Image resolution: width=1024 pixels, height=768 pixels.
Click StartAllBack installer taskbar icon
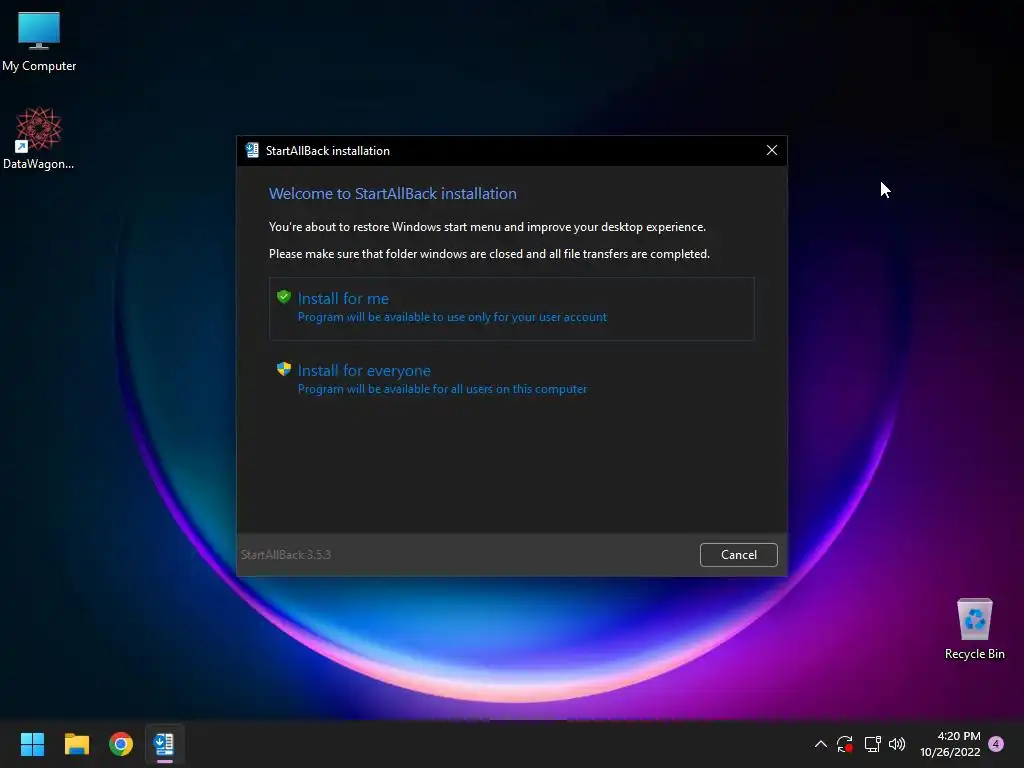coord(165,744)
